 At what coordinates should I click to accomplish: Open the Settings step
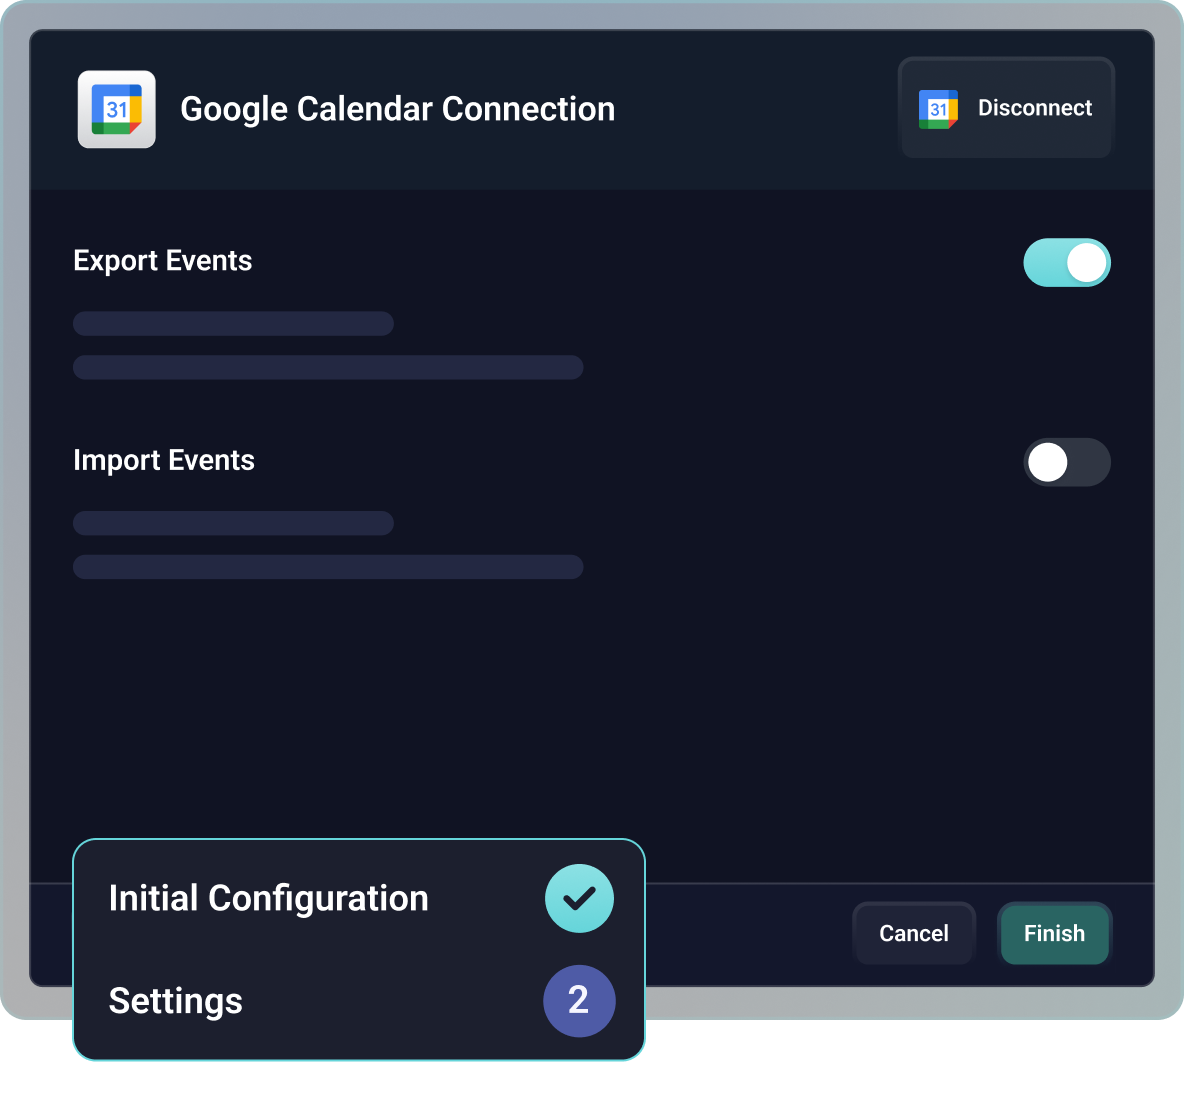click(x=175, y=1001)
